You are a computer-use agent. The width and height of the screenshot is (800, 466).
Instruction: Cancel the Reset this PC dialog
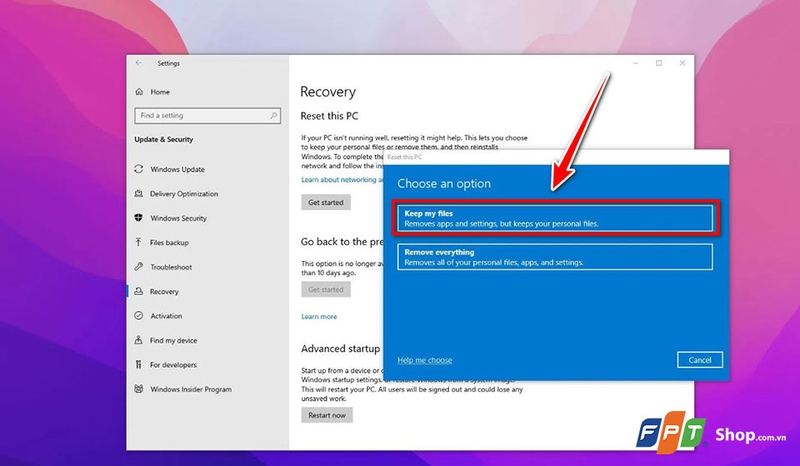(699, 360)
